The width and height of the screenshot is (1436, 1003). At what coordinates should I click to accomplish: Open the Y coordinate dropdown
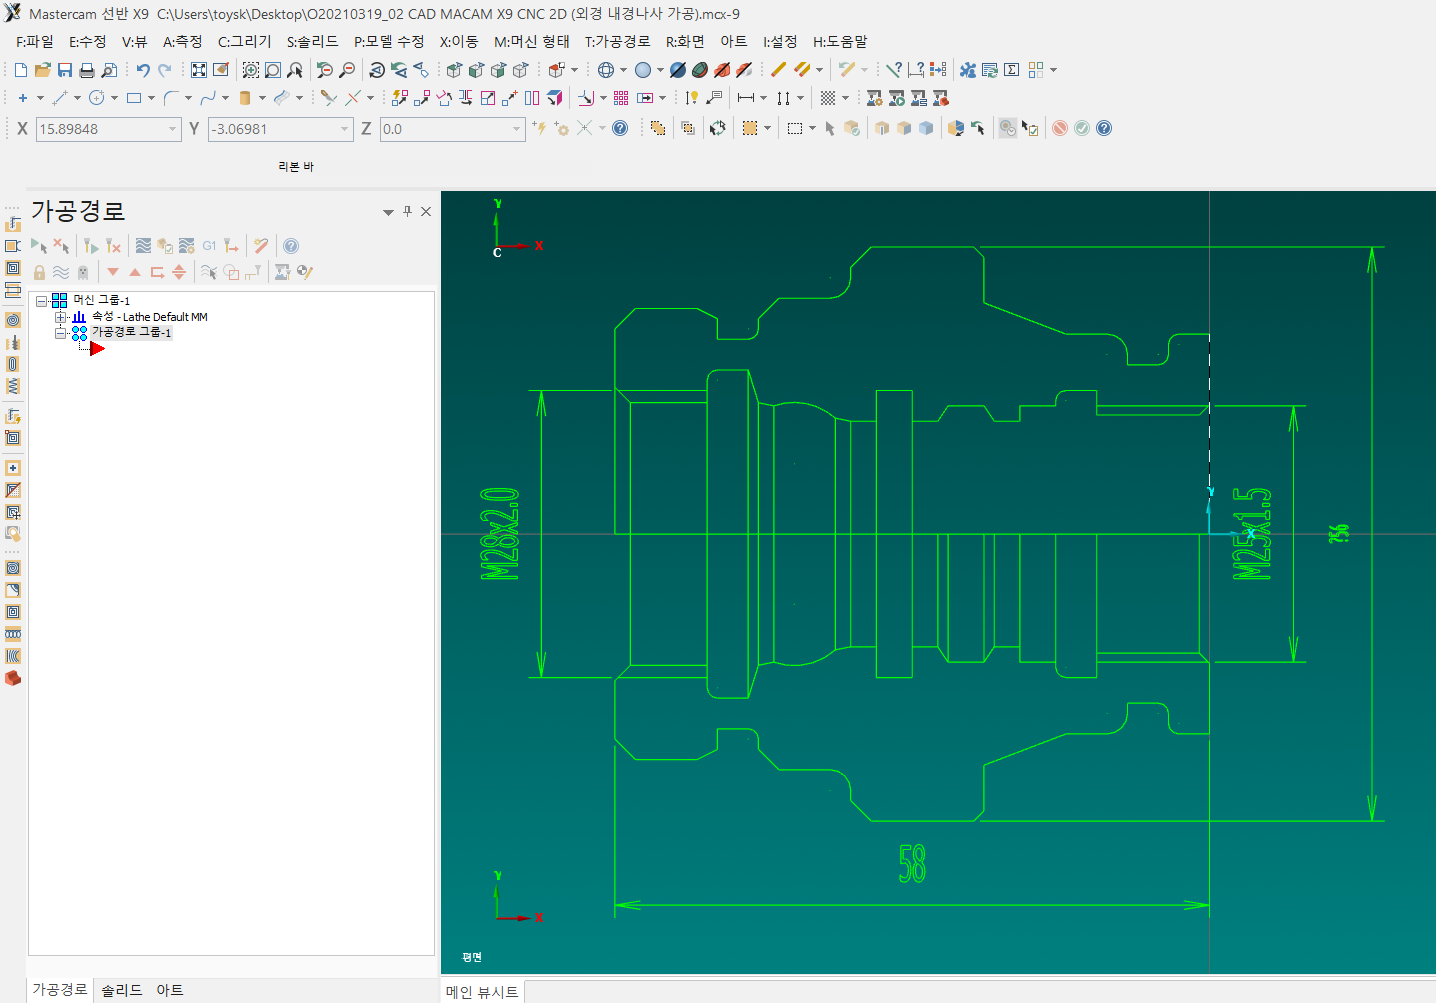pyautogui.click(x=345, y=129)
